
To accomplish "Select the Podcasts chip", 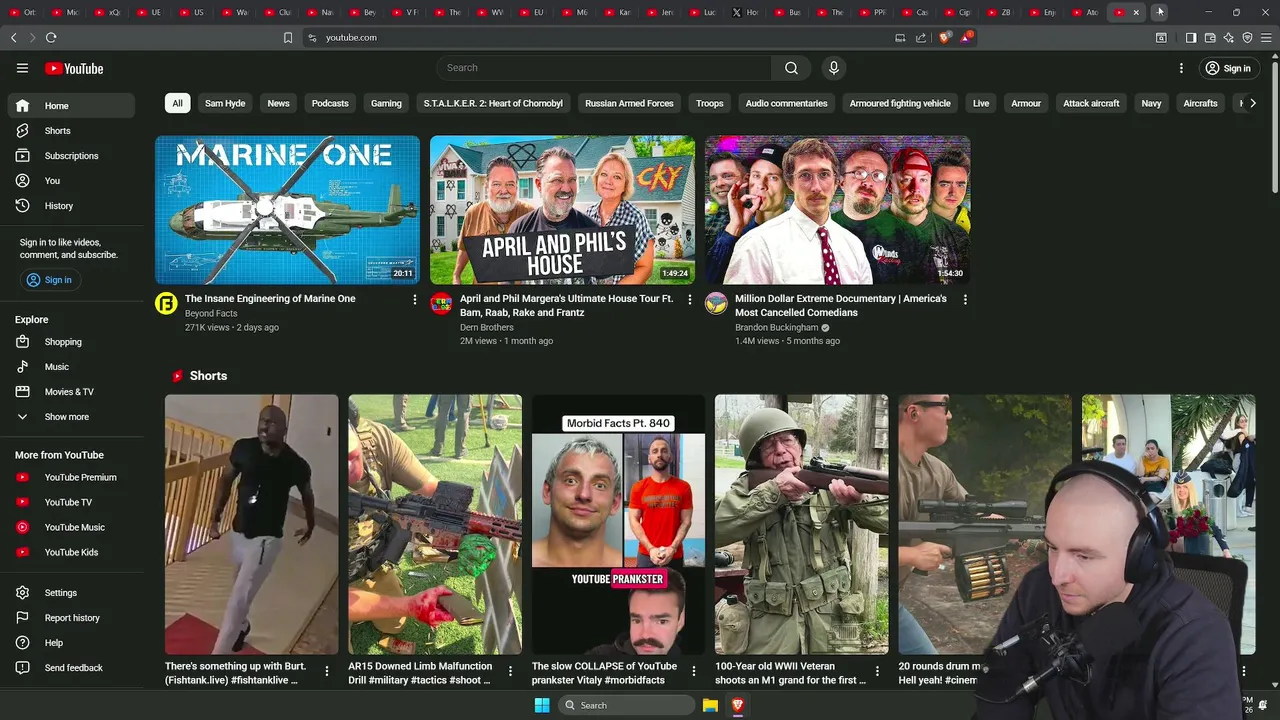I will click(330, 103).
